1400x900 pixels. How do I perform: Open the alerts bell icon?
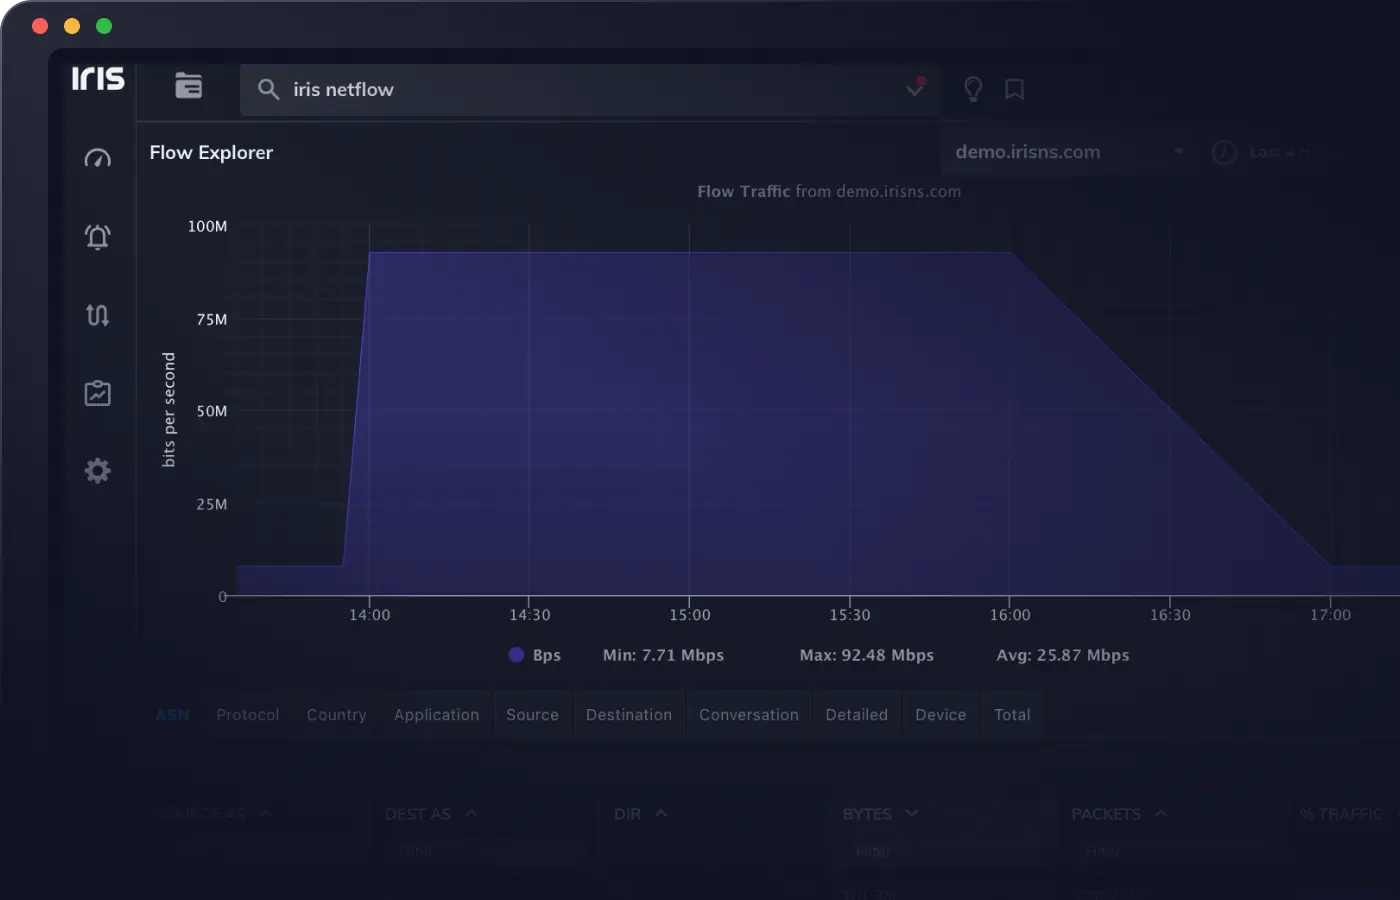coord(97,237)
